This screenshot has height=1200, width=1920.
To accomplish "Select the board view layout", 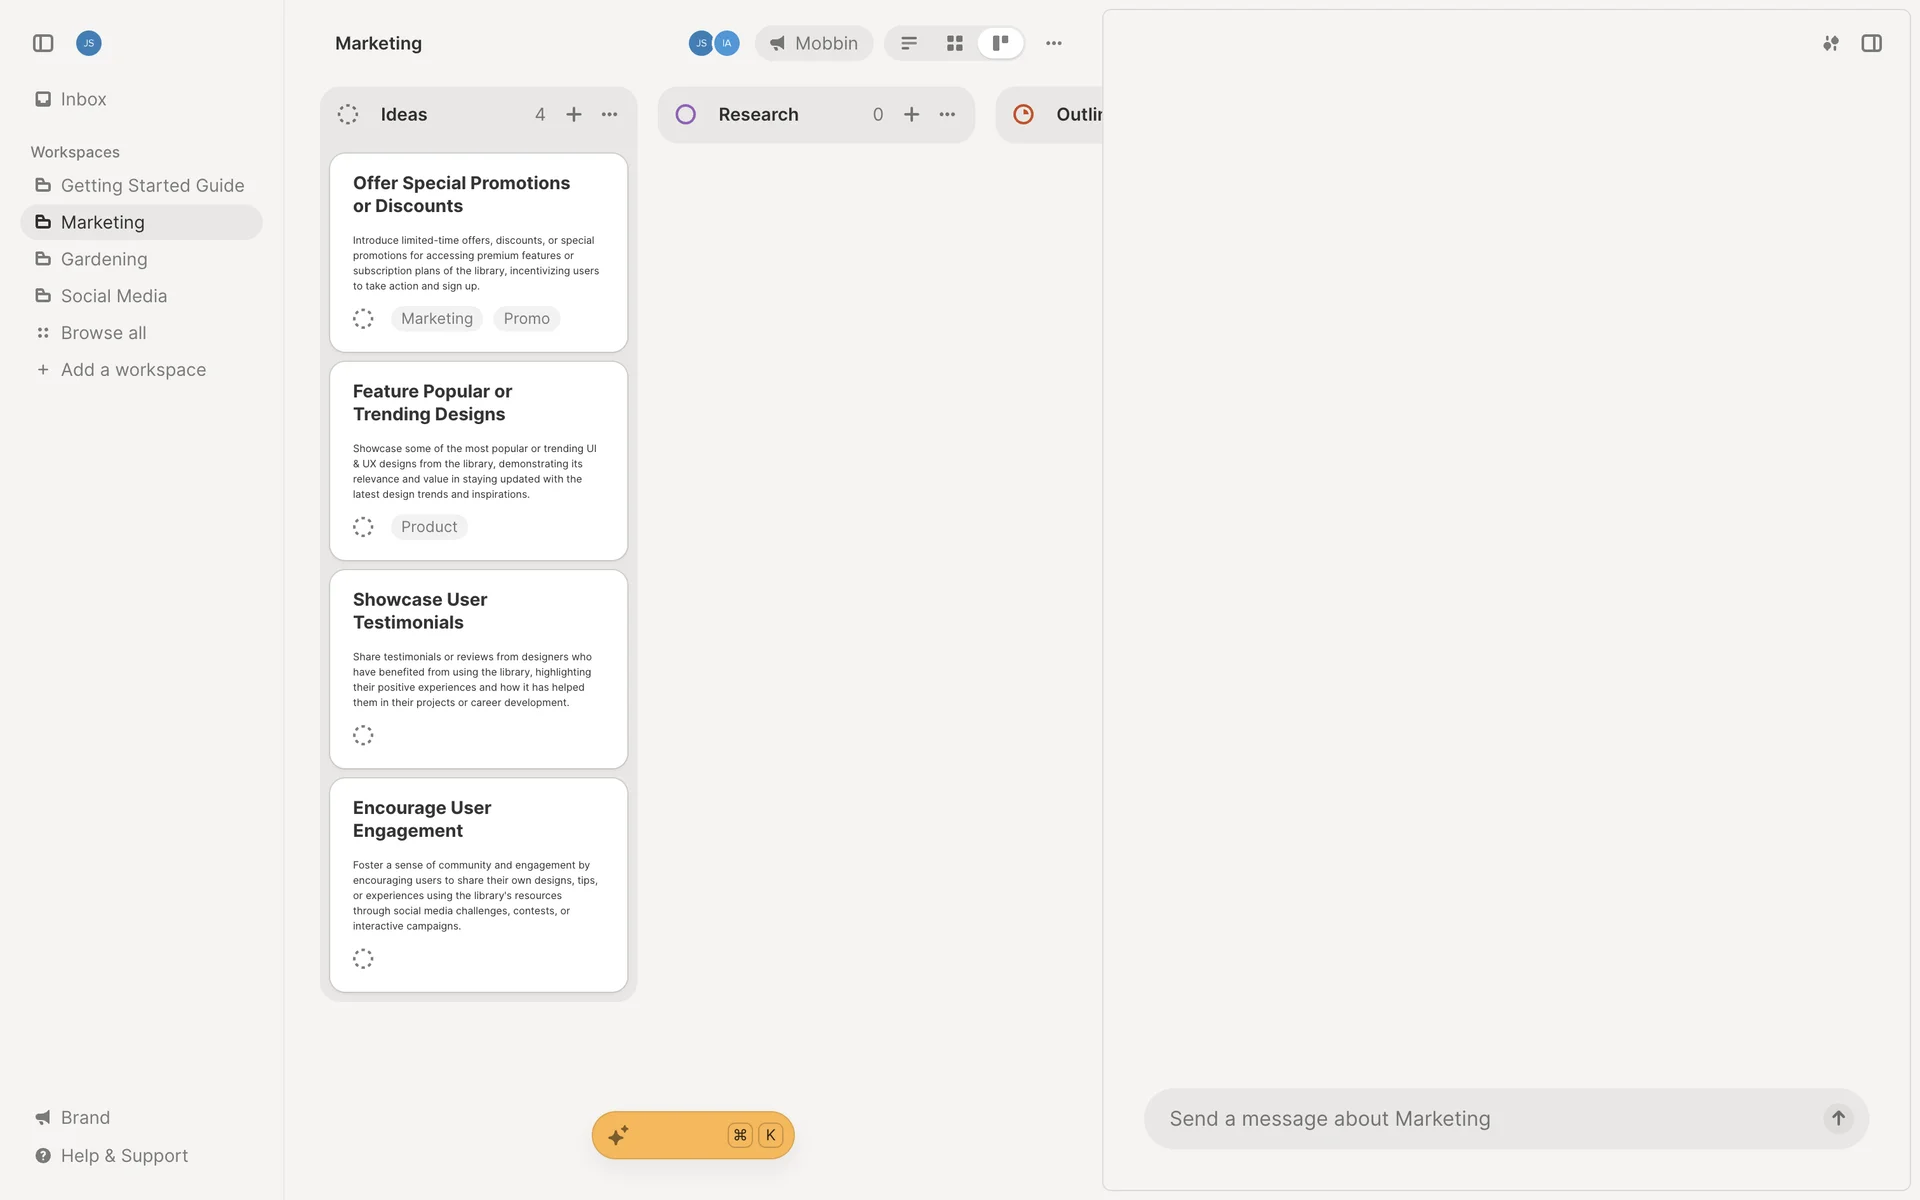I will (1000, 43).
